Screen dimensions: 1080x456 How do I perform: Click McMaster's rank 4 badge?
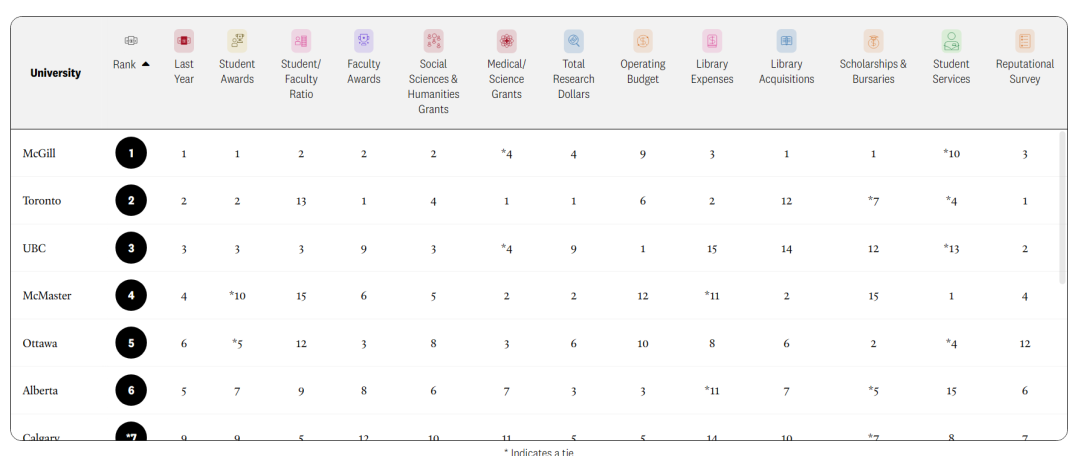click(131, 296)
